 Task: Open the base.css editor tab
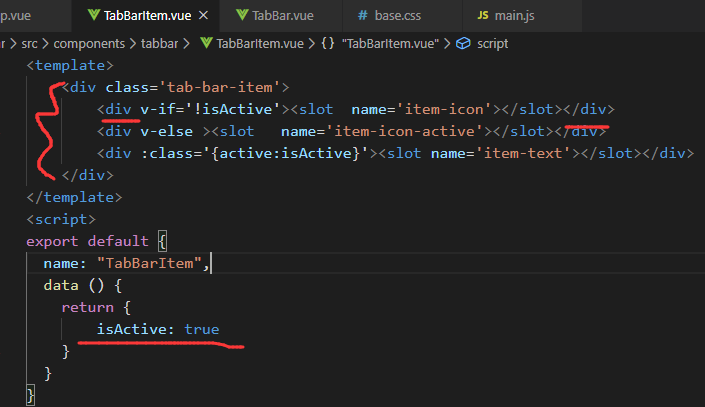[403, 16]
